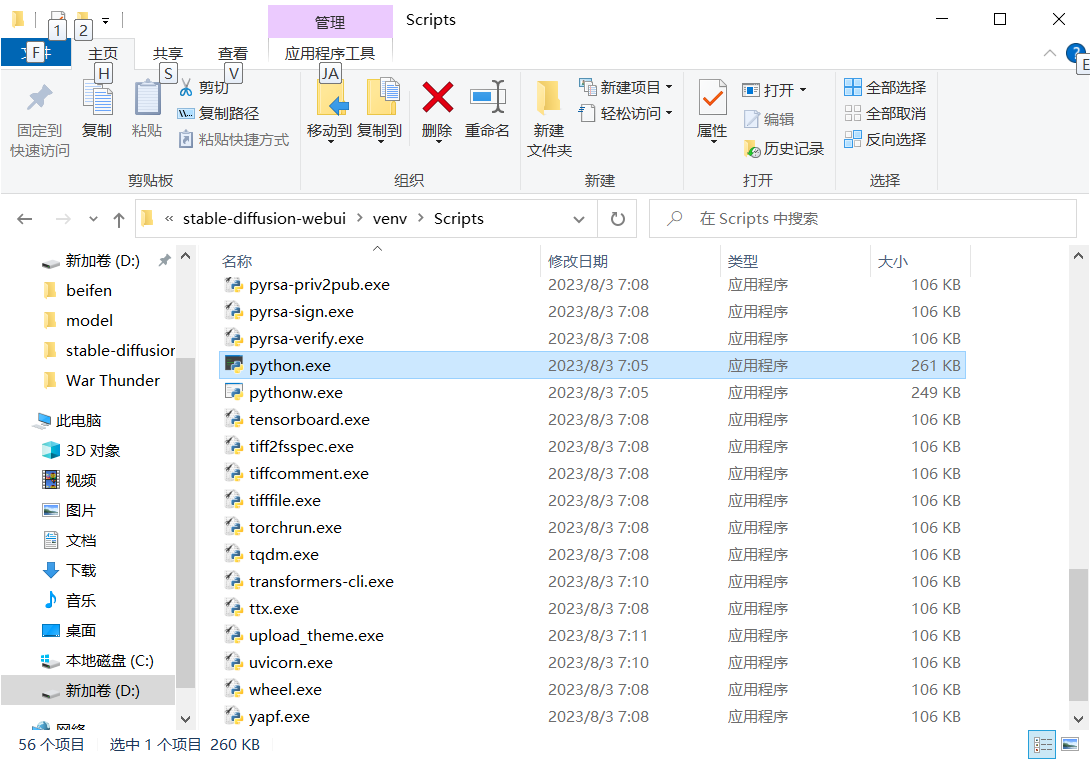Click the file list vertical scrollbar thumb
This screenshot has height=760, width=1090.
[1077, 635]
